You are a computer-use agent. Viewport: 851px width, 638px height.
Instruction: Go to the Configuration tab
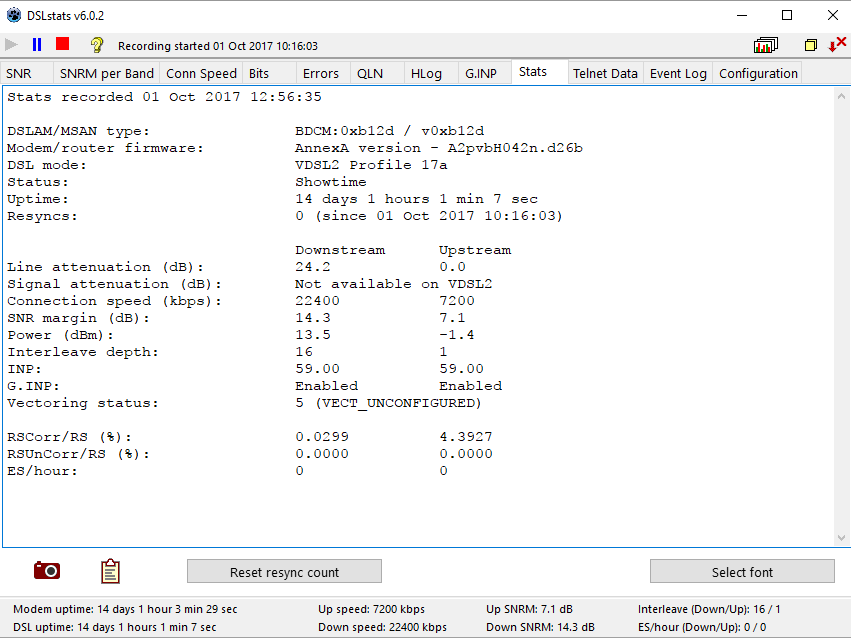tap(758, 73)
